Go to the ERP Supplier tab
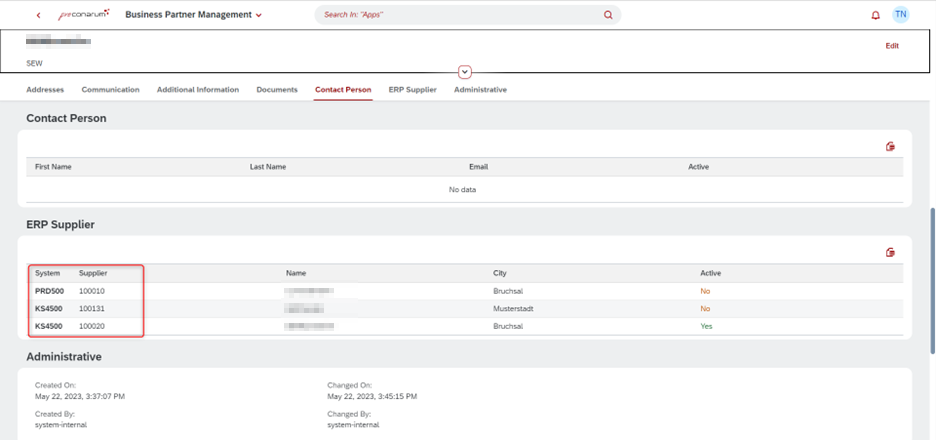936x440 pixels. click(x=412, y=90)
